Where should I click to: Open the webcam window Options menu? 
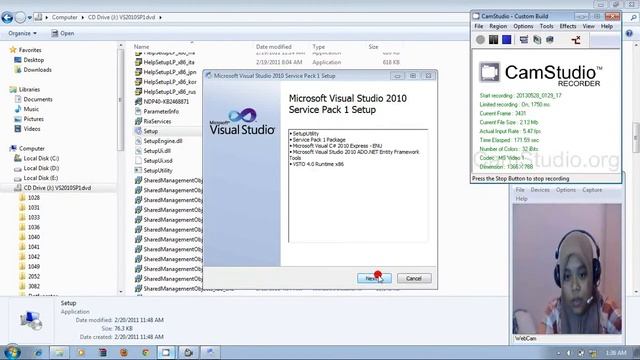[566, 190]
